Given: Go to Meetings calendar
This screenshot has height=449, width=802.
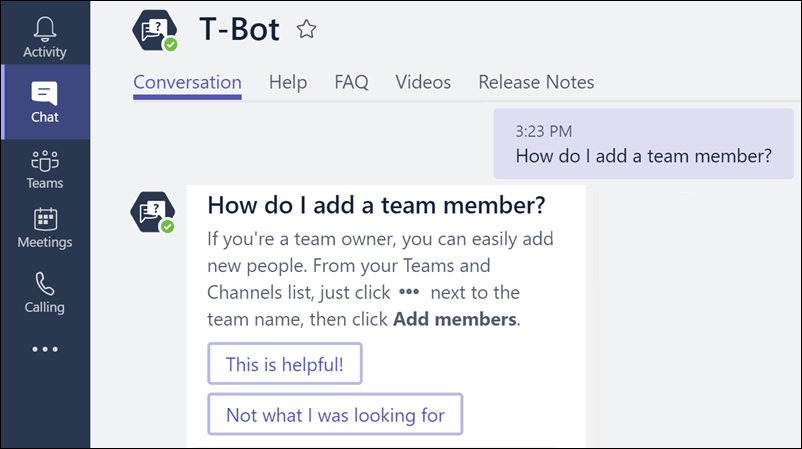Looking at the screenshot, I should point(45,228).
